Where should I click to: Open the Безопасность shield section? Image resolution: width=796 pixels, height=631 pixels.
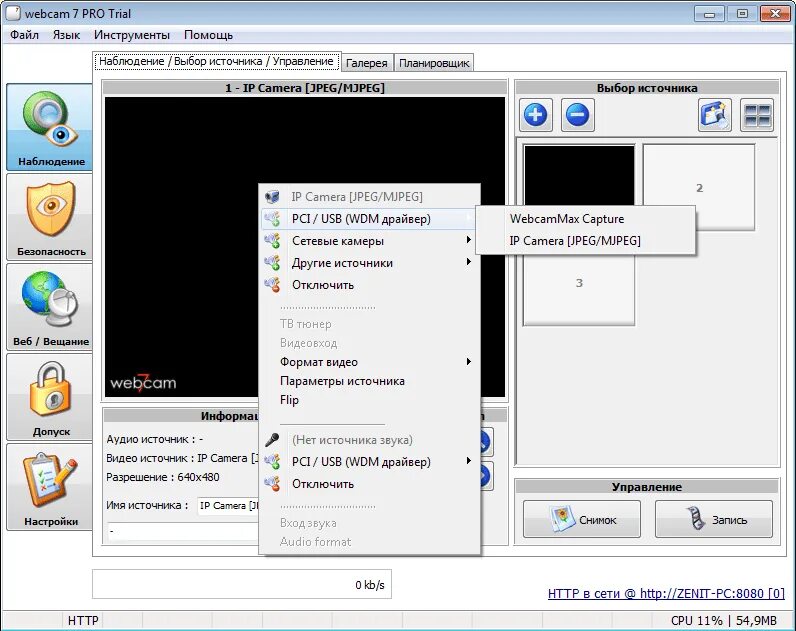tap(49, 217)
